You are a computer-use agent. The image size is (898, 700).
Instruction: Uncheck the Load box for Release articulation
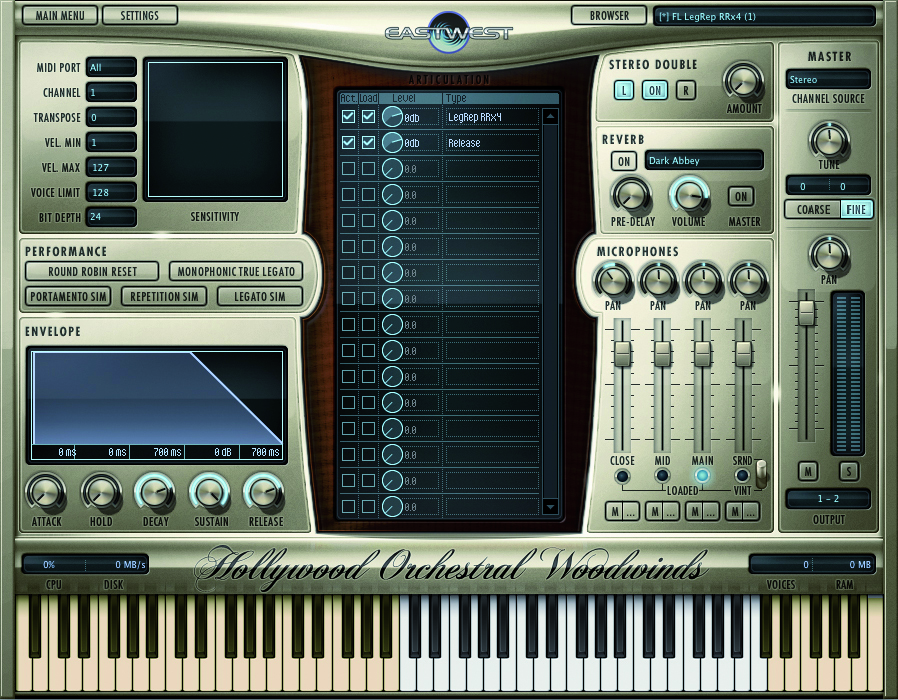point(368,143)
